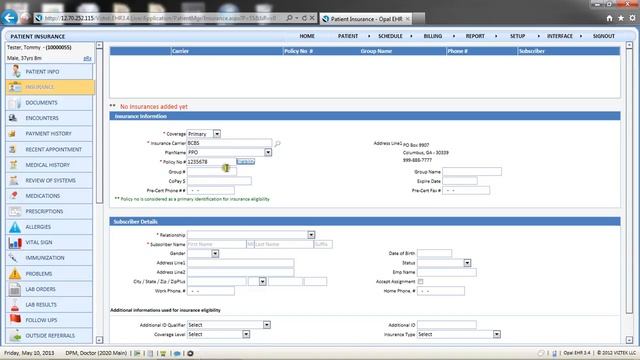The width and height of the screenshot is (640, 360).
Task: Open the SETUP menu
Action: pyautogui.click(x=518, y=36)
